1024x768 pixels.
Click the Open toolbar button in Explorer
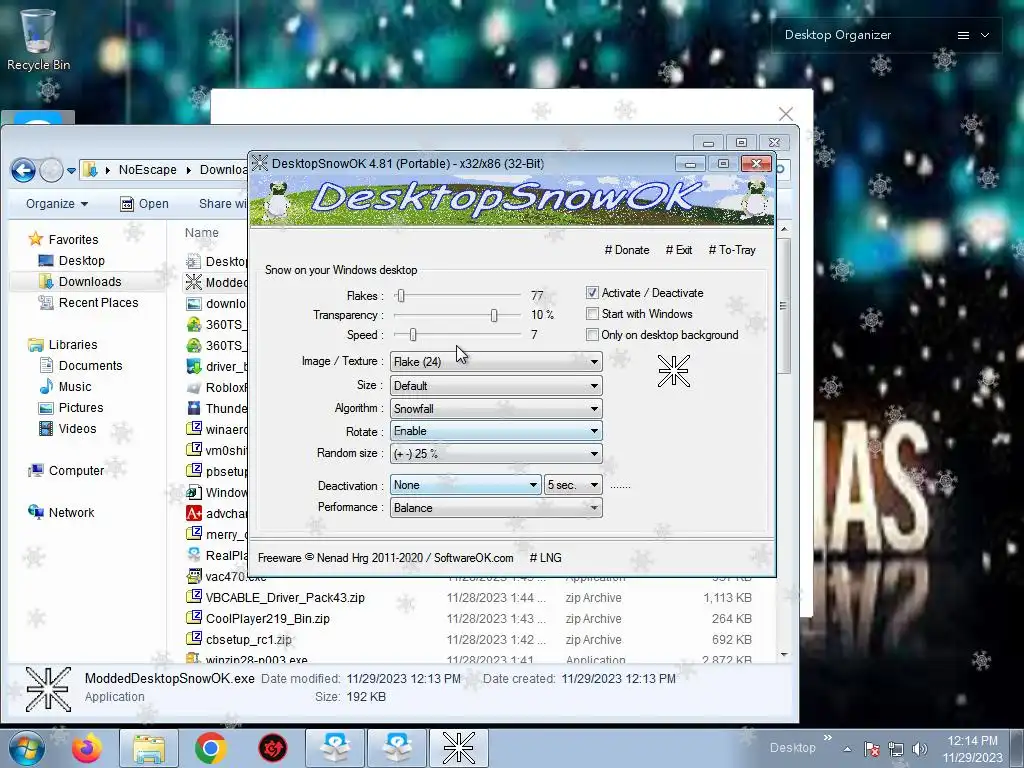(x=145, y=204)
